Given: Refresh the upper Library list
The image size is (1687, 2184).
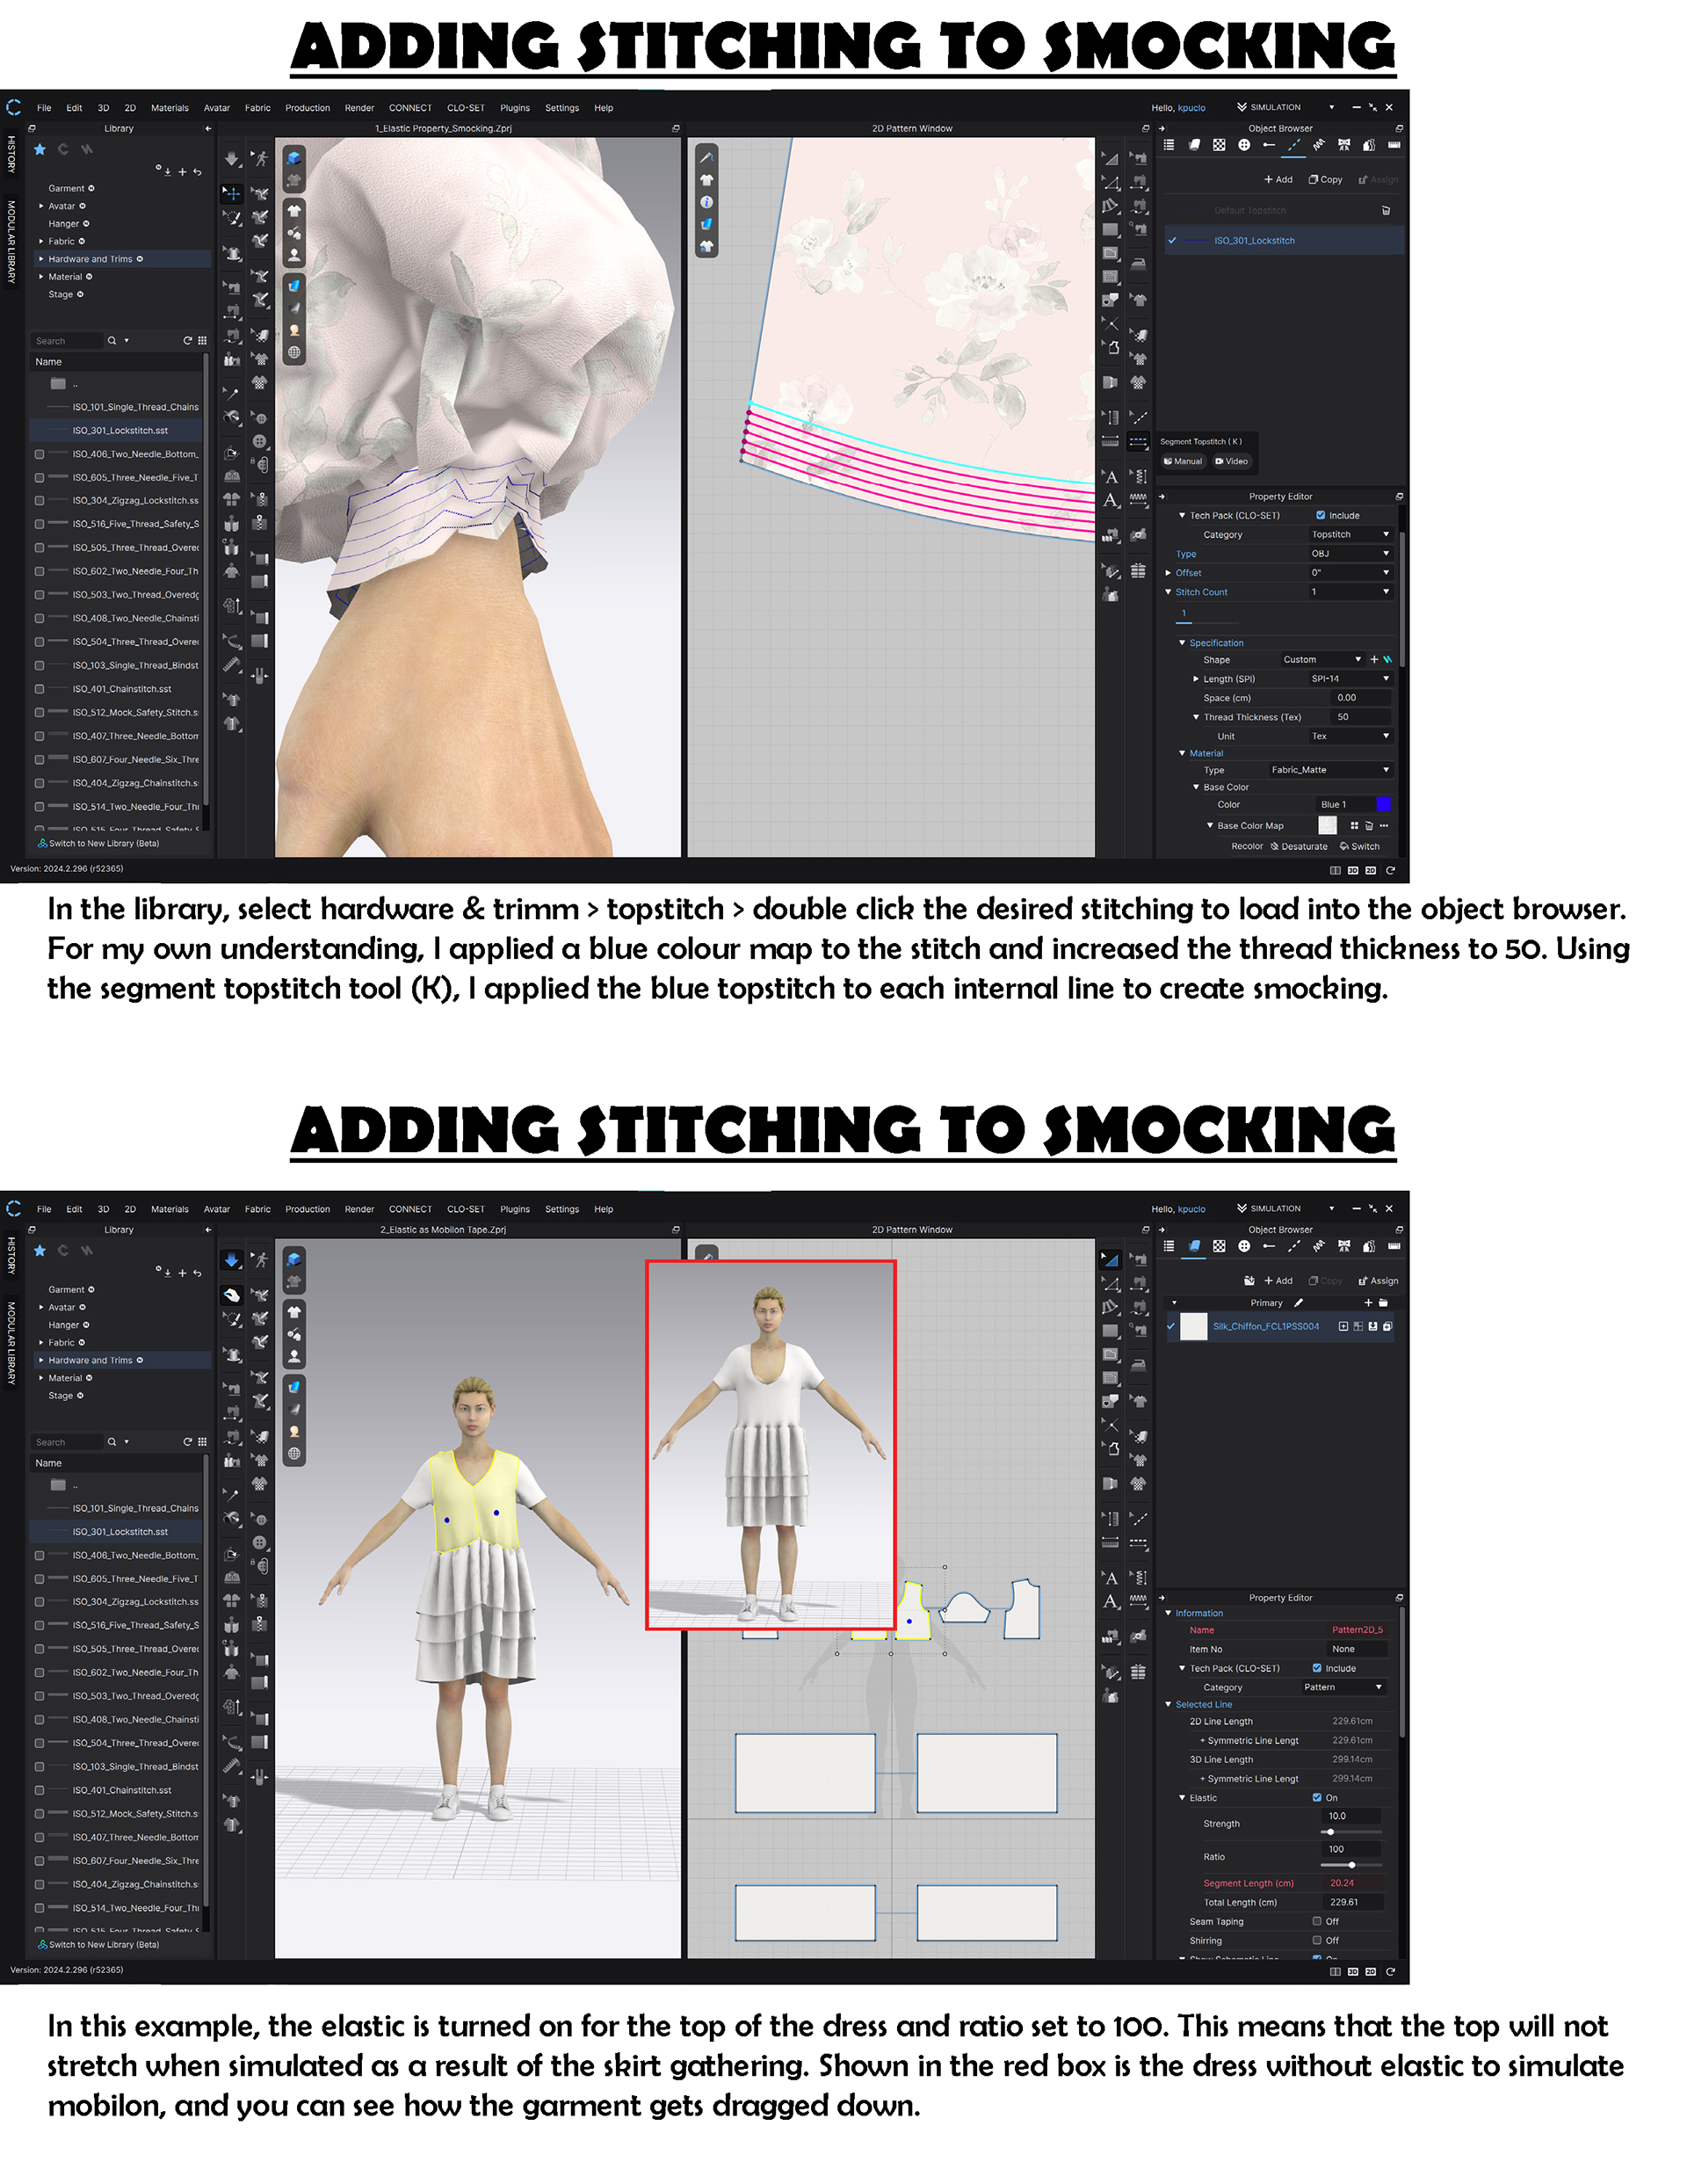Looking at the screenshot, I should coord(187,341).
